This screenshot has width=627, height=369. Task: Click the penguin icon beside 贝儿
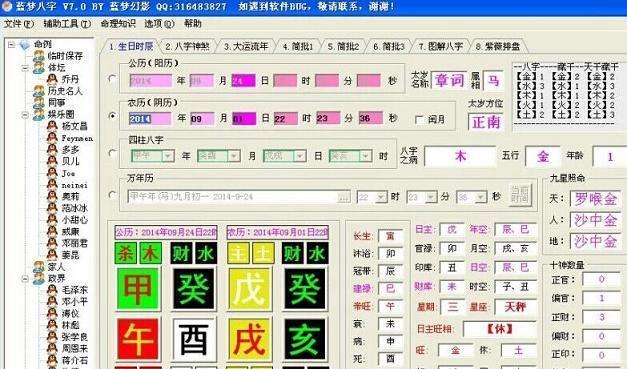point(52,161)
